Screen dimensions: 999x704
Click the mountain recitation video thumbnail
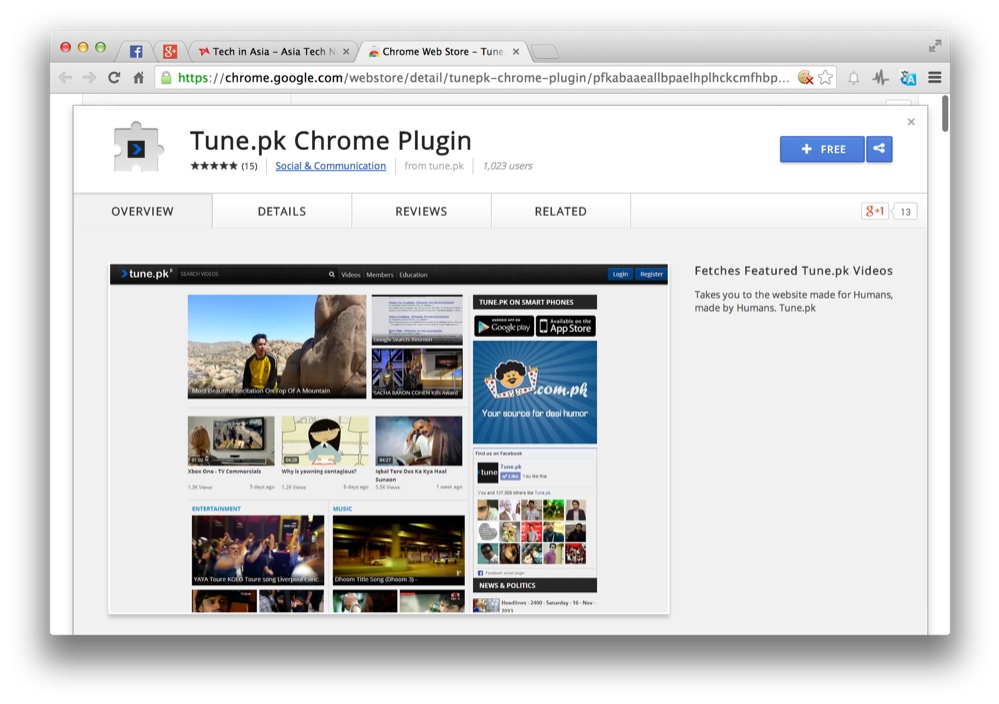click(x=277, y=347)
